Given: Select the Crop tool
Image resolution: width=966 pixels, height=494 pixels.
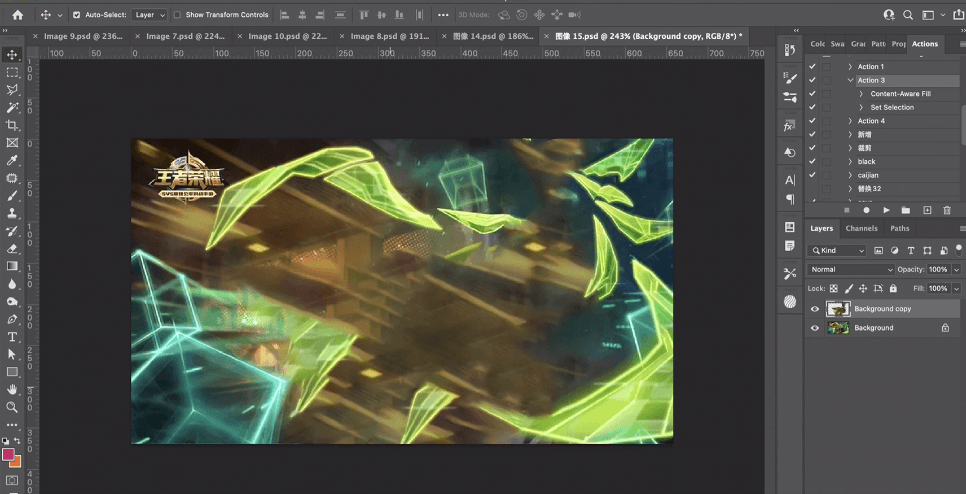Looking at the screenshot, I should click(13, 125).
